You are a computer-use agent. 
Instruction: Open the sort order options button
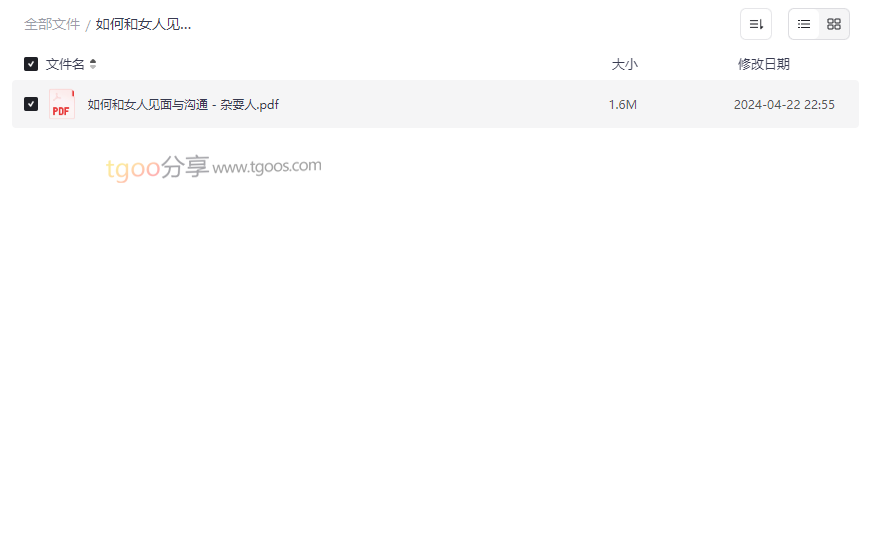(x=755, y=24)
